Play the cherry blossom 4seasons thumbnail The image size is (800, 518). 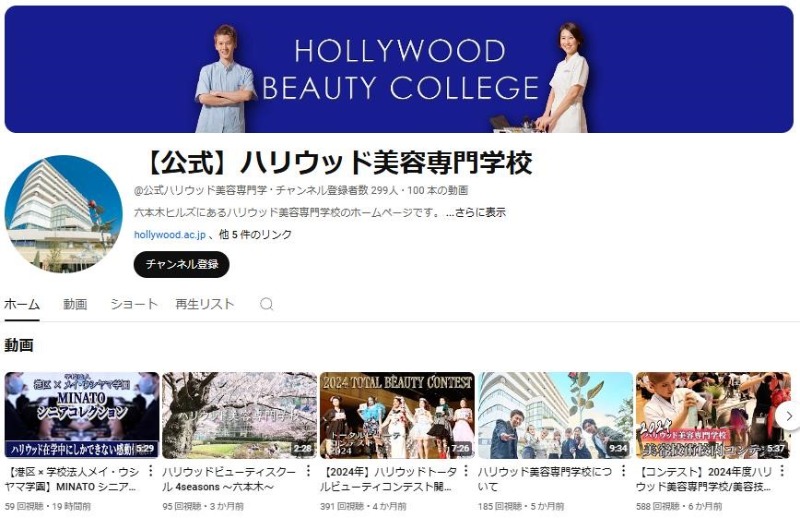point(239,415)
